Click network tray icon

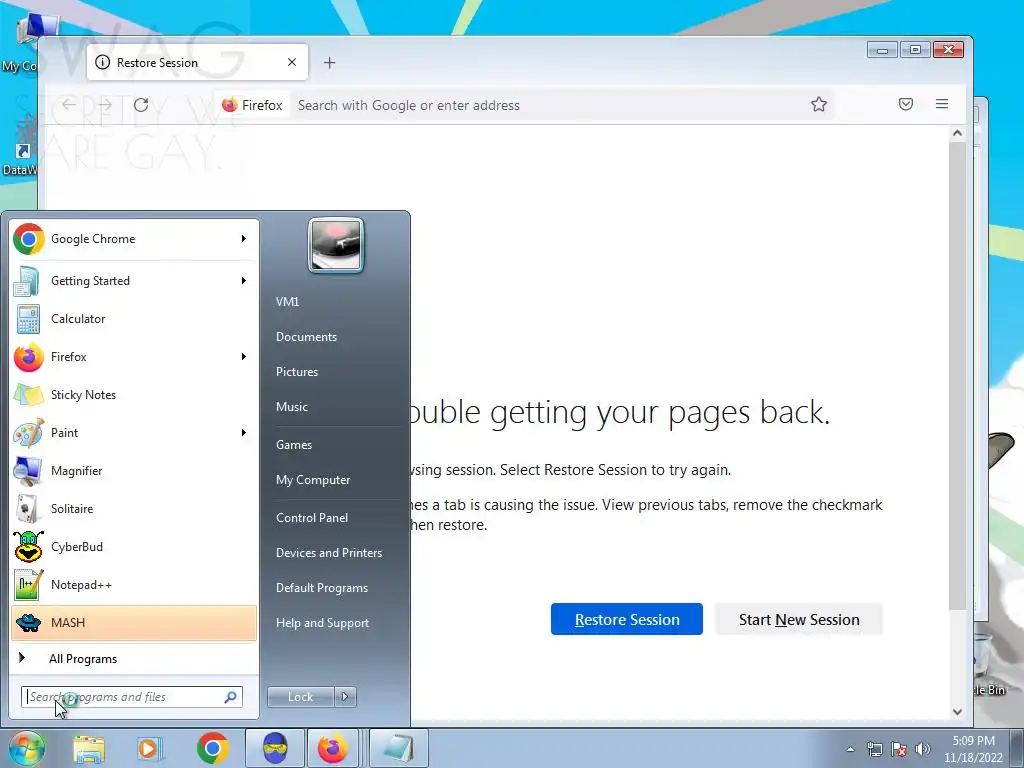(874, 749)
